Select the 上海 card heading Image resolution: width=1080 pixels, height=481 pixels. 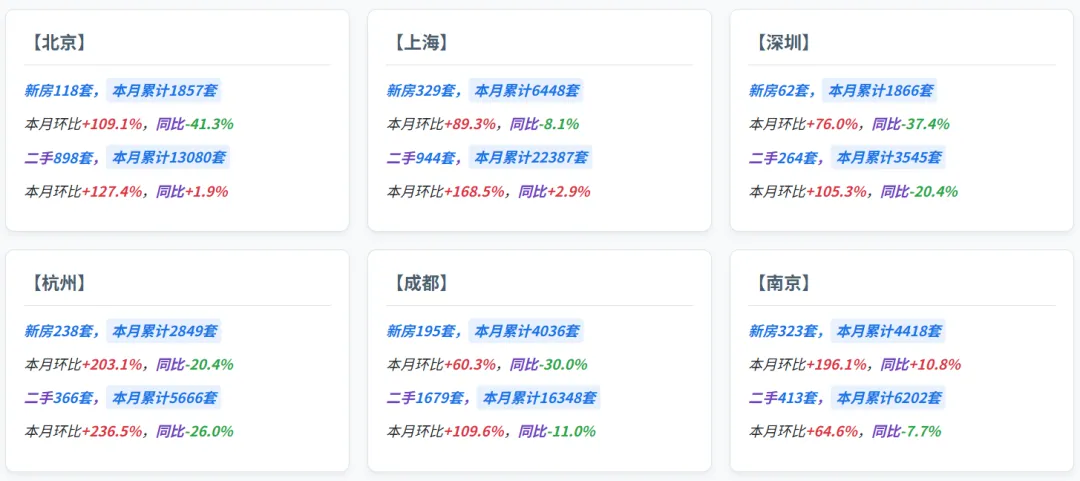pyautogui.click(x=420, y=43)
